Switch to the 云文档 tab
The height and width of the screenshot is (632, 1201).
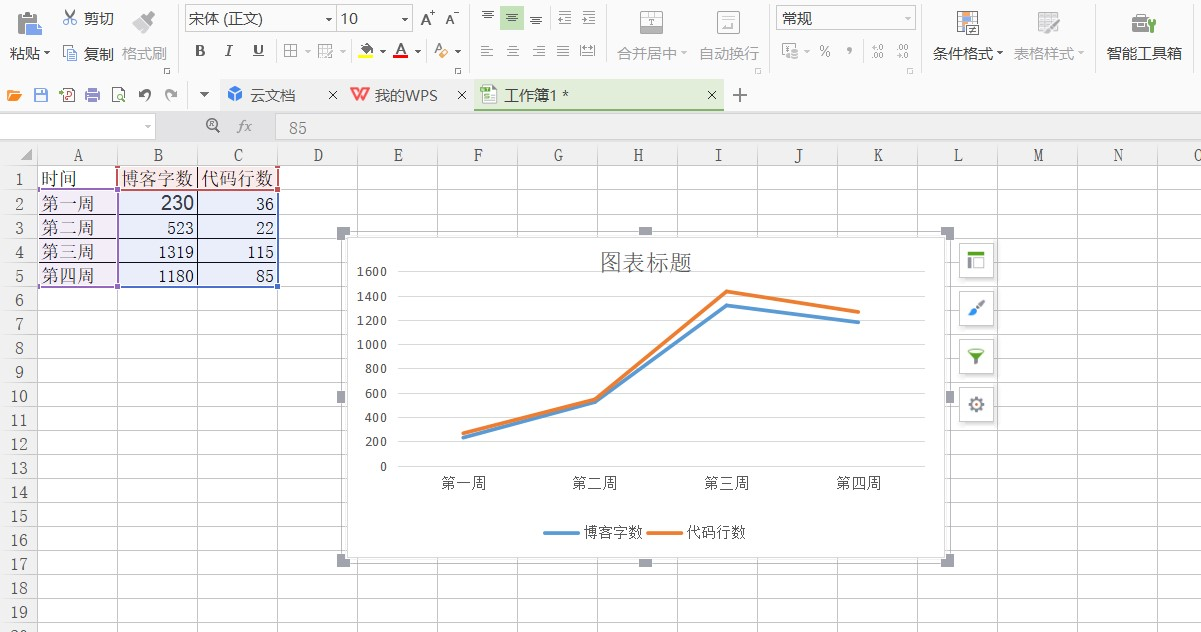pos(272,95)
